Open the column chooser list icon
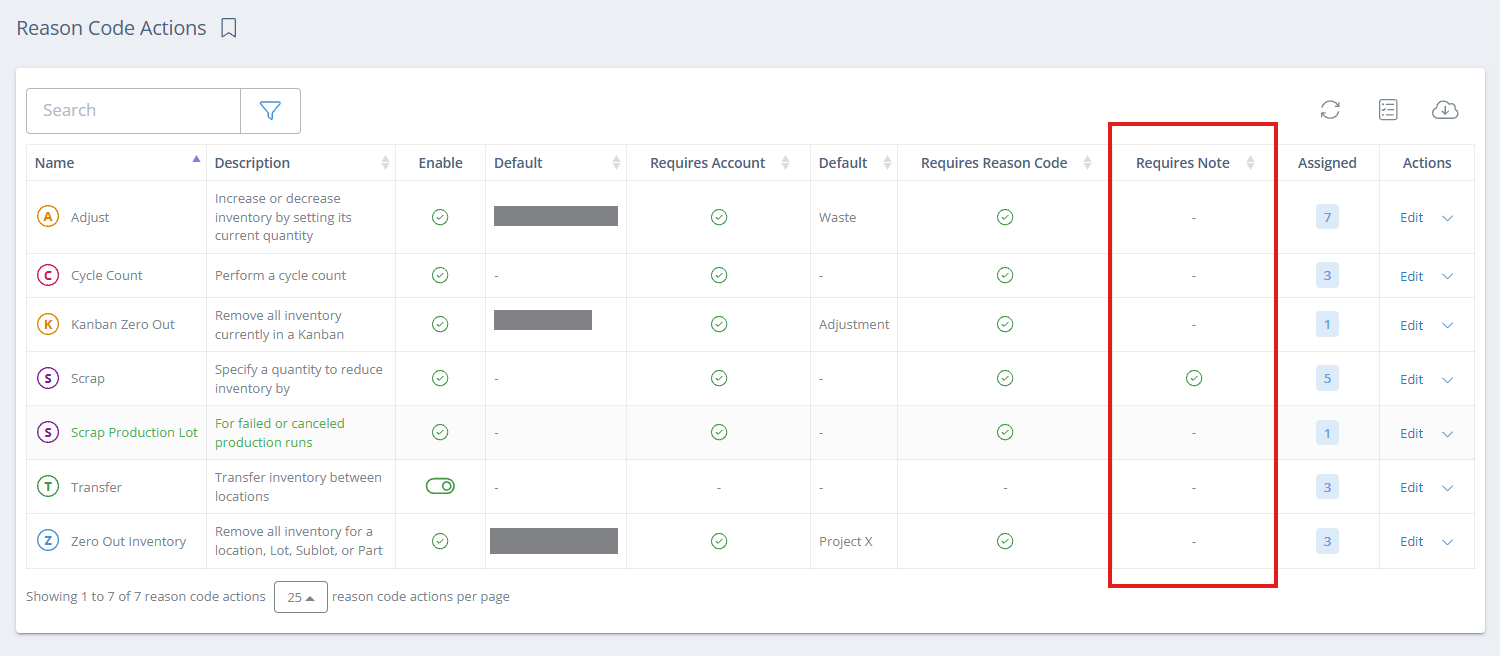Screen dimensions: 1500x656 pyautogui.click(x=1388, y=110)
